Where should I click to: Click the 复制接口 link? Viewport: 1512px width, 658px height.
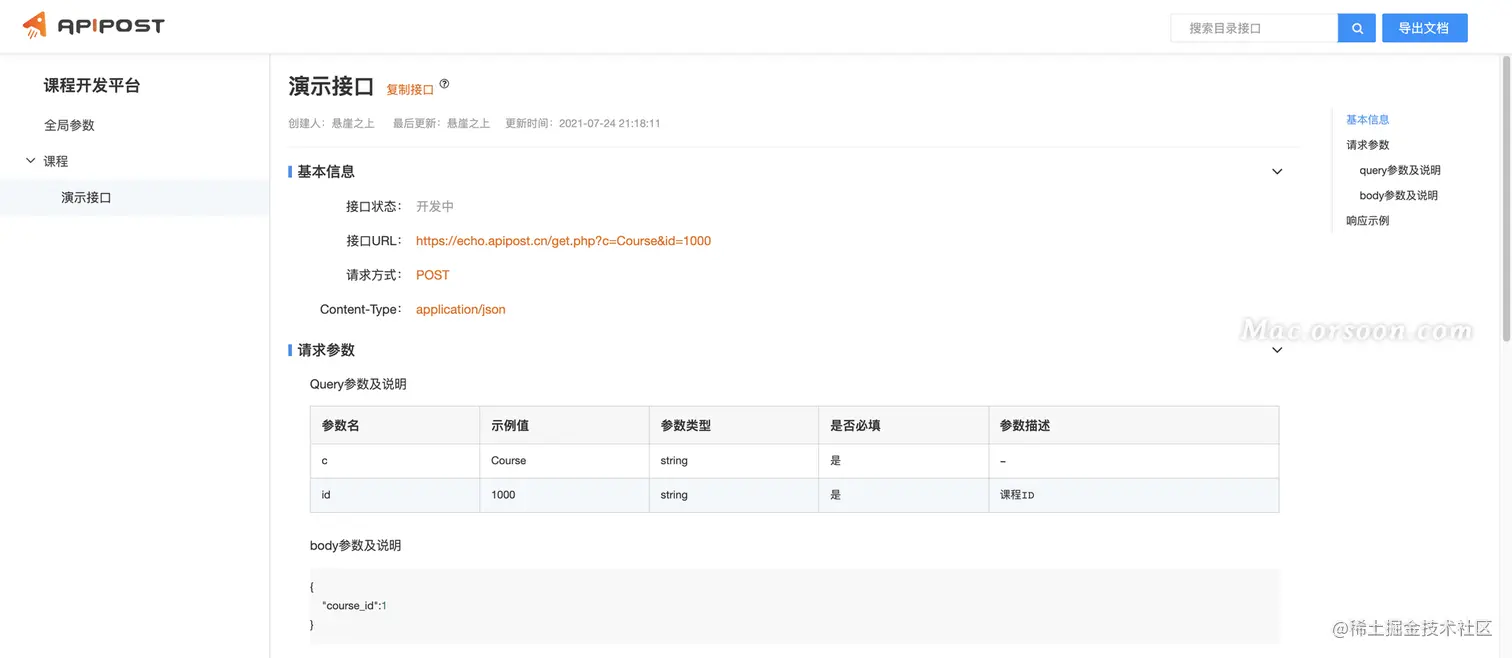tap(411, 88)
